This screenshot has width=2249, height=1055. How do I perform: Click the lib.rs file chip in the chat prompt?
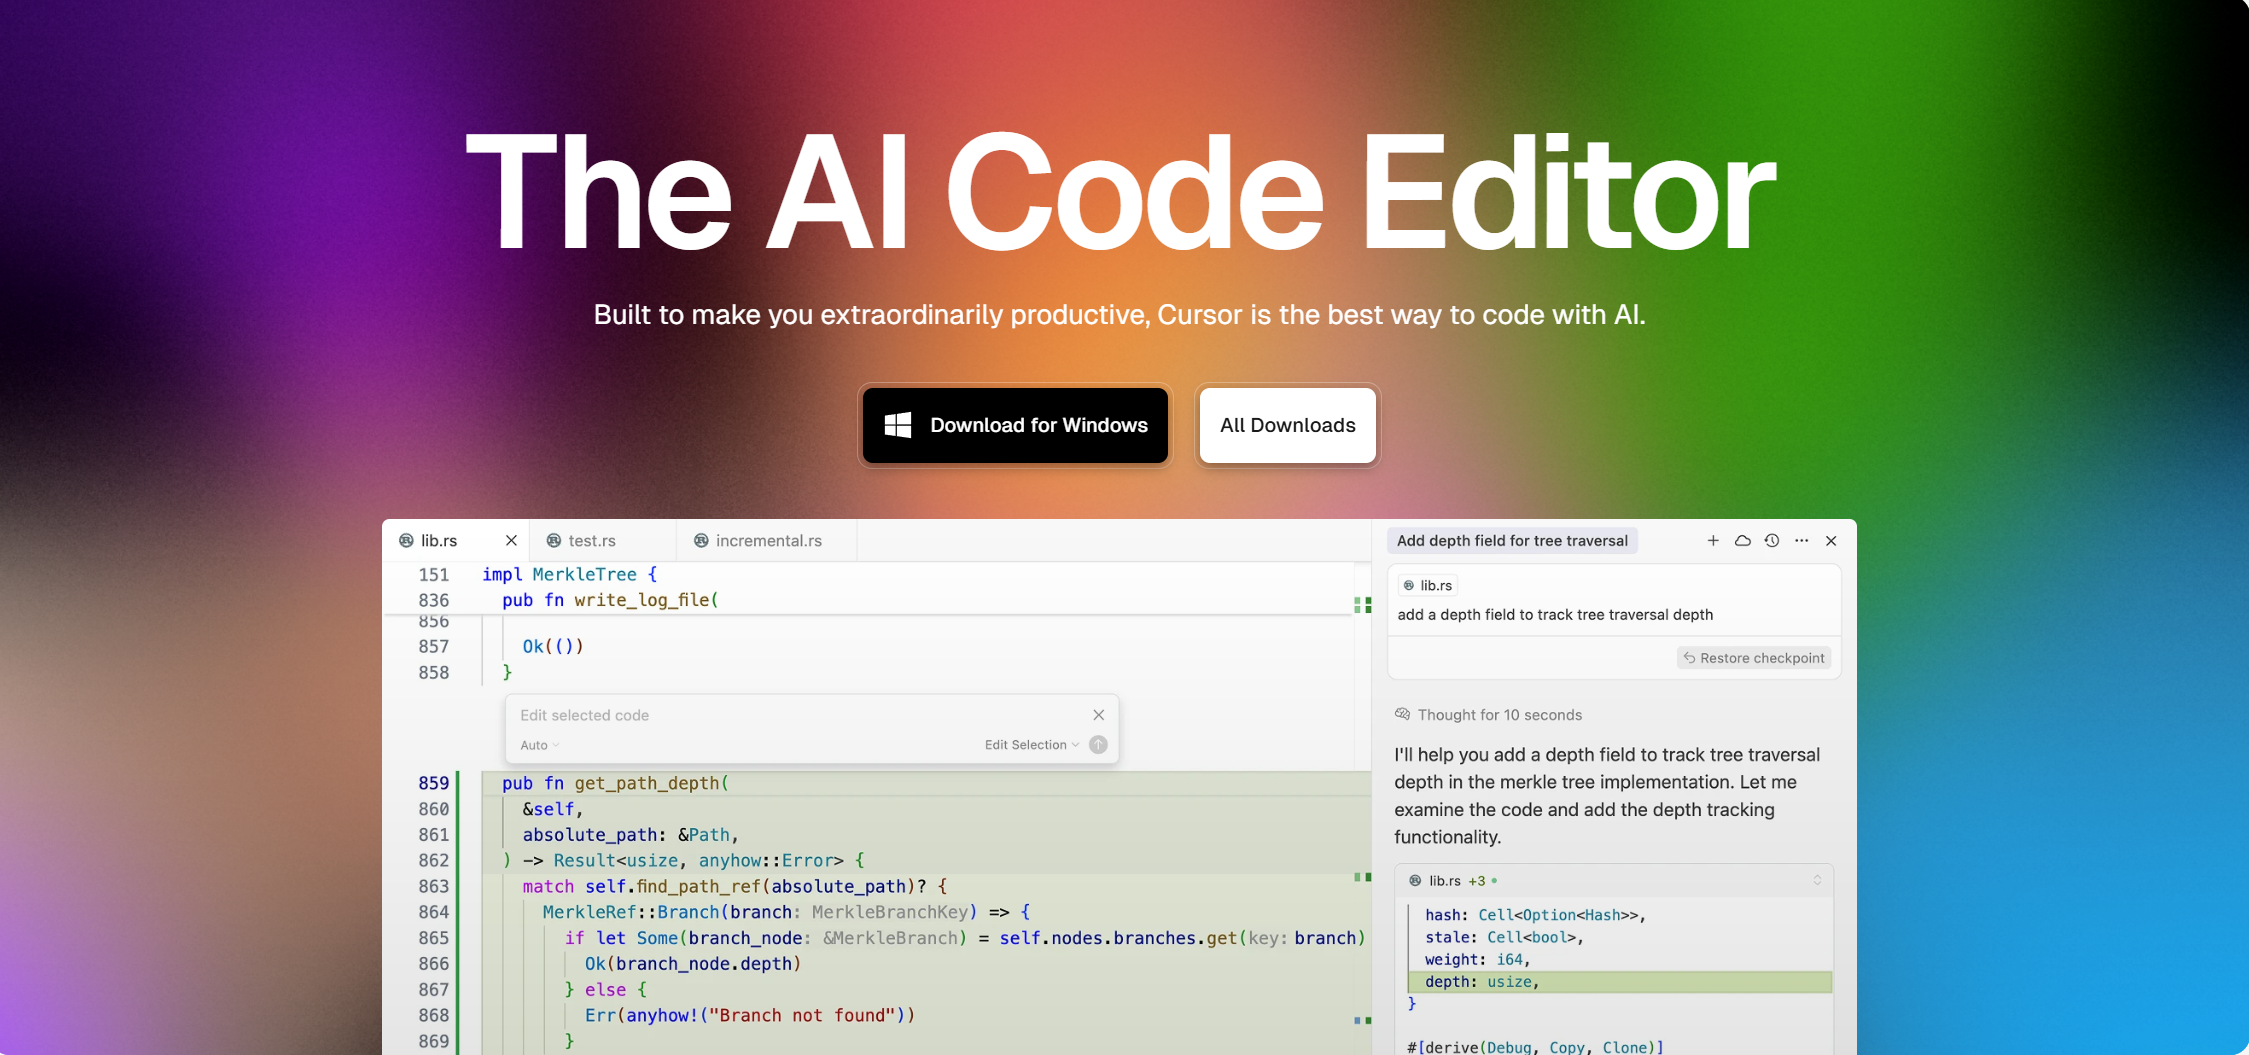click(x=1428, y=585)
